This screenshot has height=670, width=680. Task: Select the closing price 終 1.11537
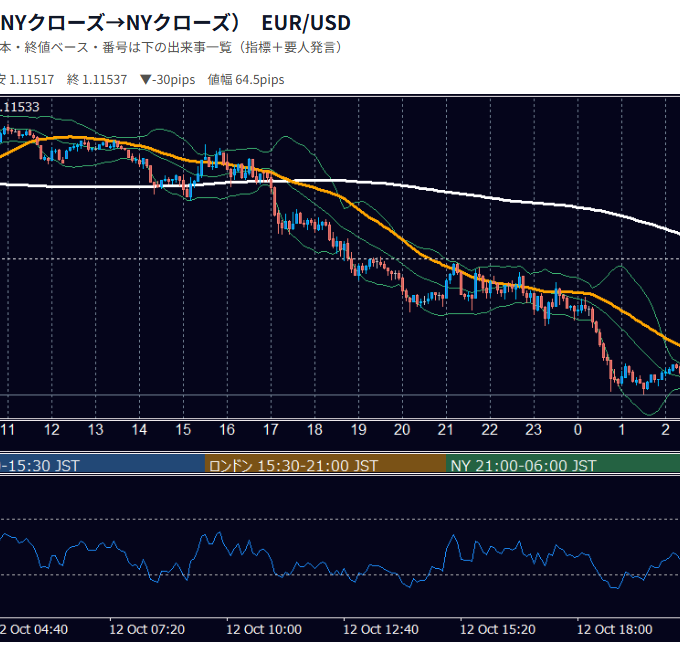tap(97, 80)
